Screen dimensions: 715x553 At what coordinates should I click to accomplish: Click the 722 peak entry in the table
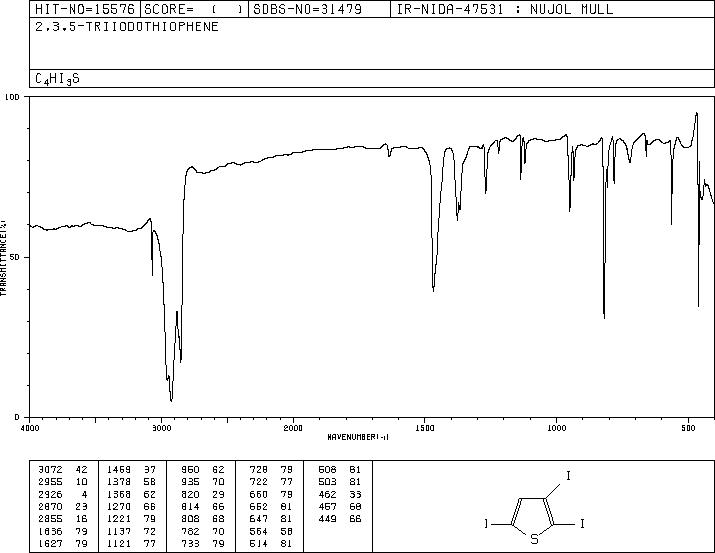coord(259,482)
